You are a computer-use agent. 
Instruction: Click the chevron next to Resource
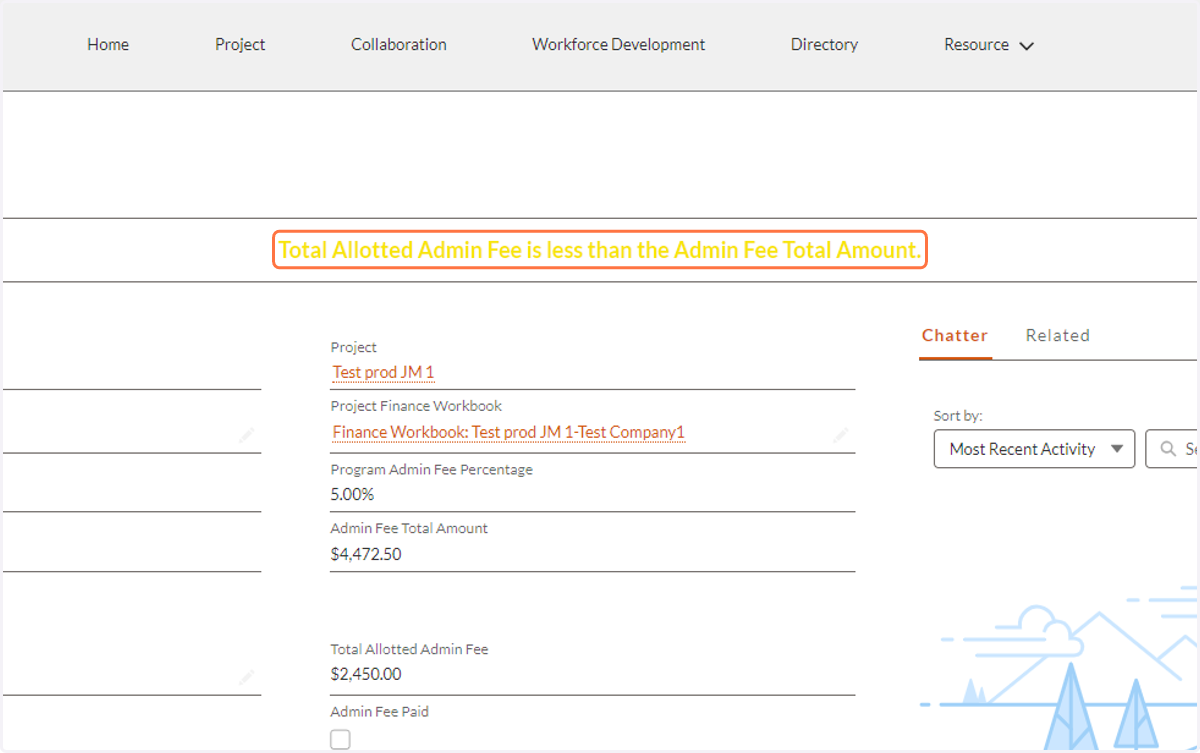click(1026, 46)
